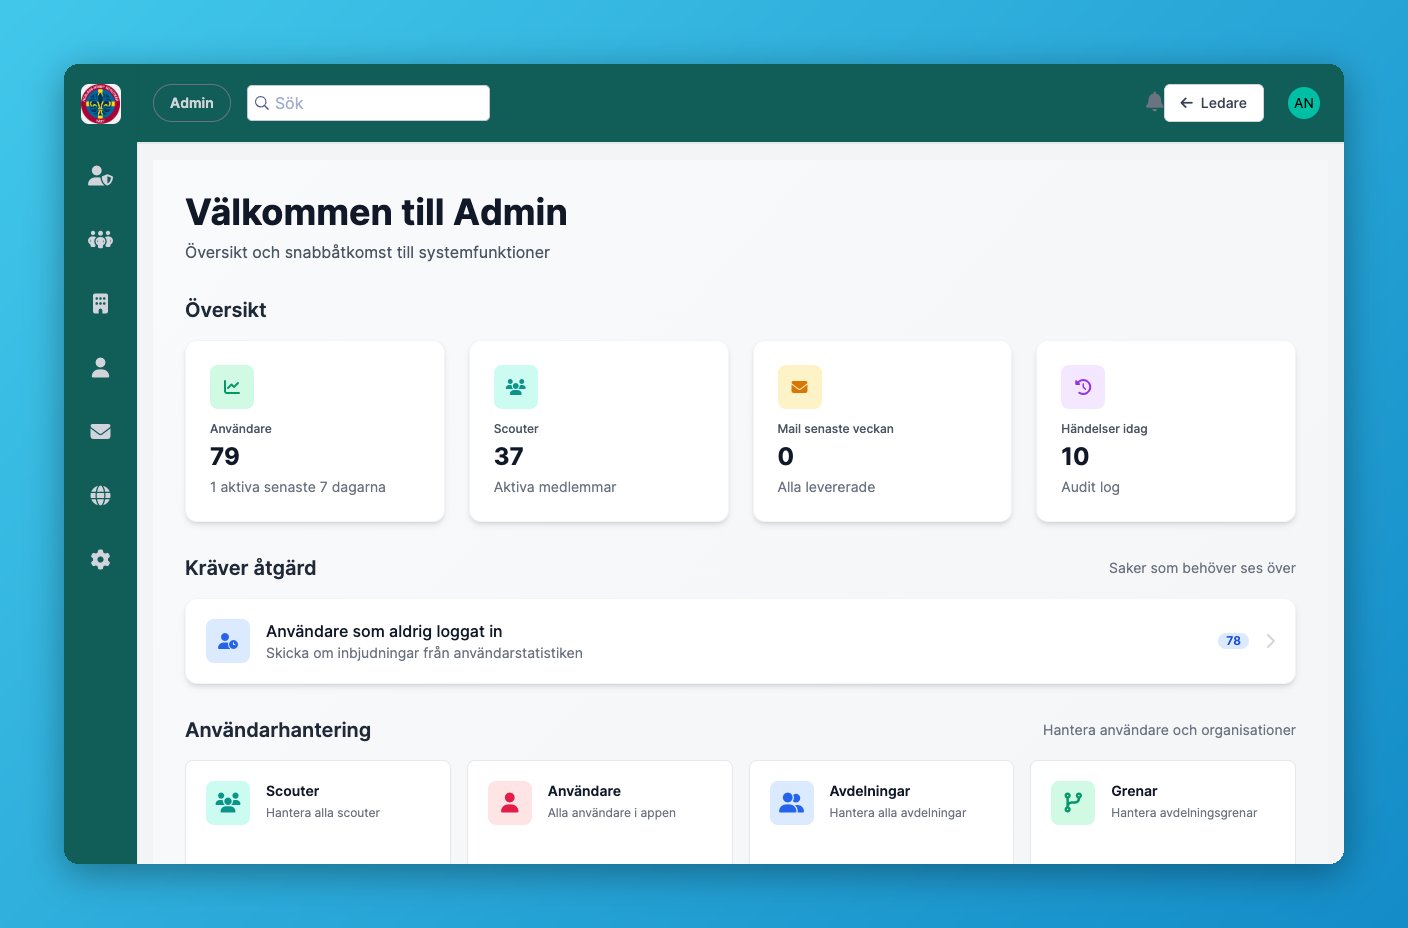Image resolution: width=1408 pixels, height=928 pixels.
Task: Open the building sidebar icon
Action: [101, 304]
